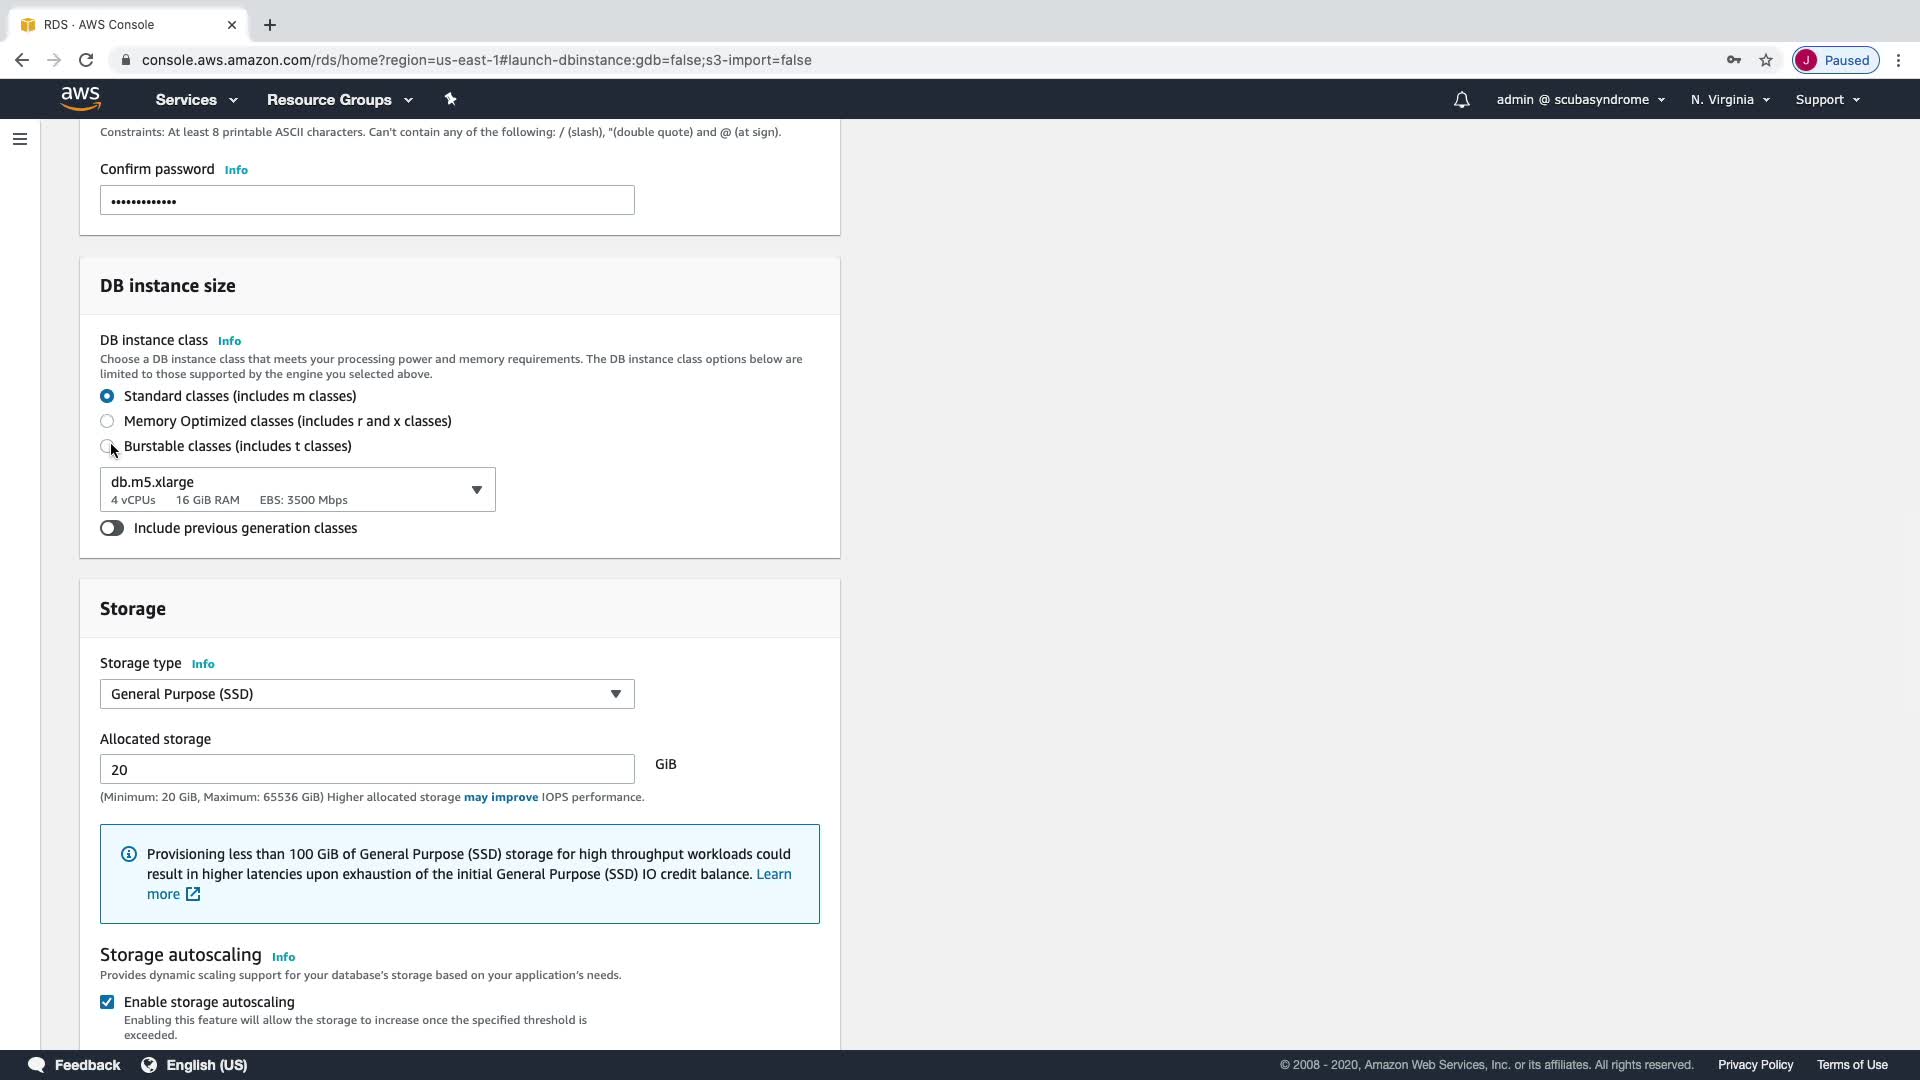The image size is (1920, 1080).
Task: Expand the Storage type dropdown
Action: (367, 694)
